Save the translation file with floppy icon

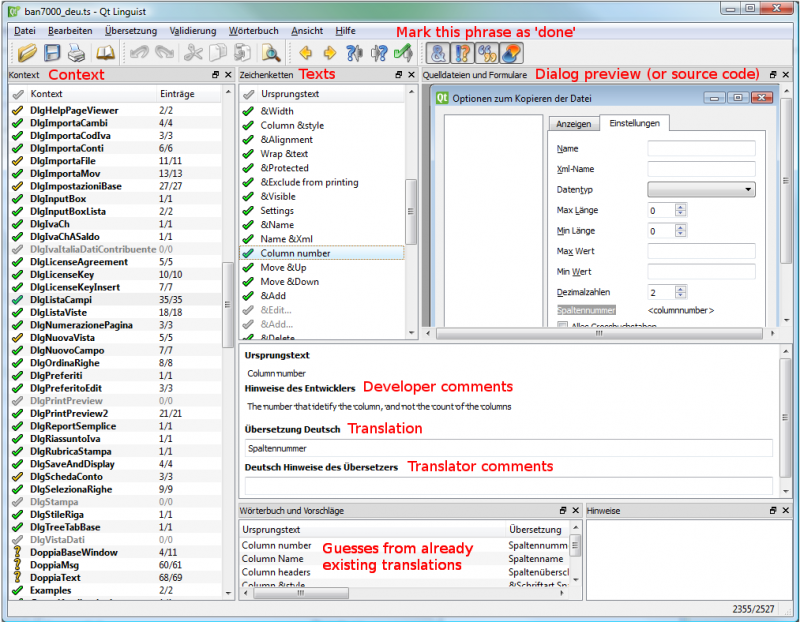coord(52,53)
